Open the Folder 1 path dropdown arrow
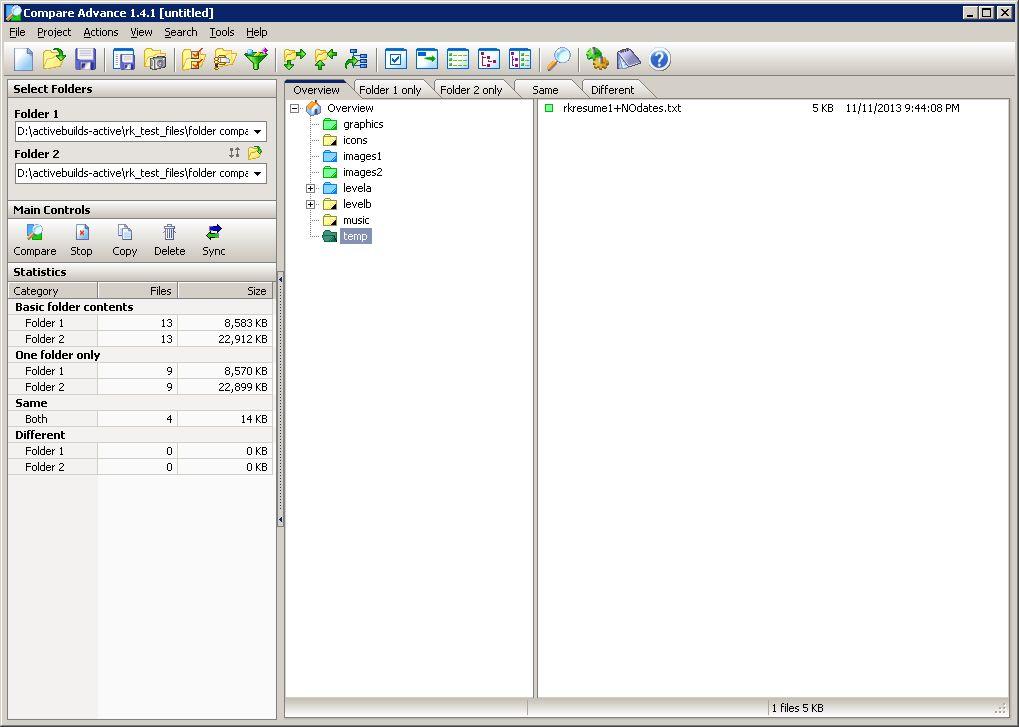This screenshot has height=727, width=1019. point(258,131)
